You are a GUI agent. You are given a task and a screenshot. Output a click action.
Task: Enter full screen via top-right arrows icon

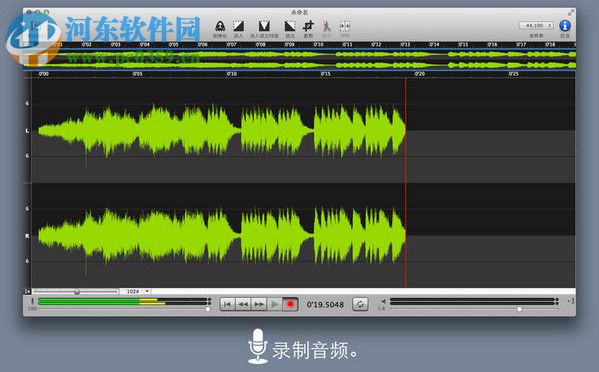pyautogui.click(x=570, y=12)
